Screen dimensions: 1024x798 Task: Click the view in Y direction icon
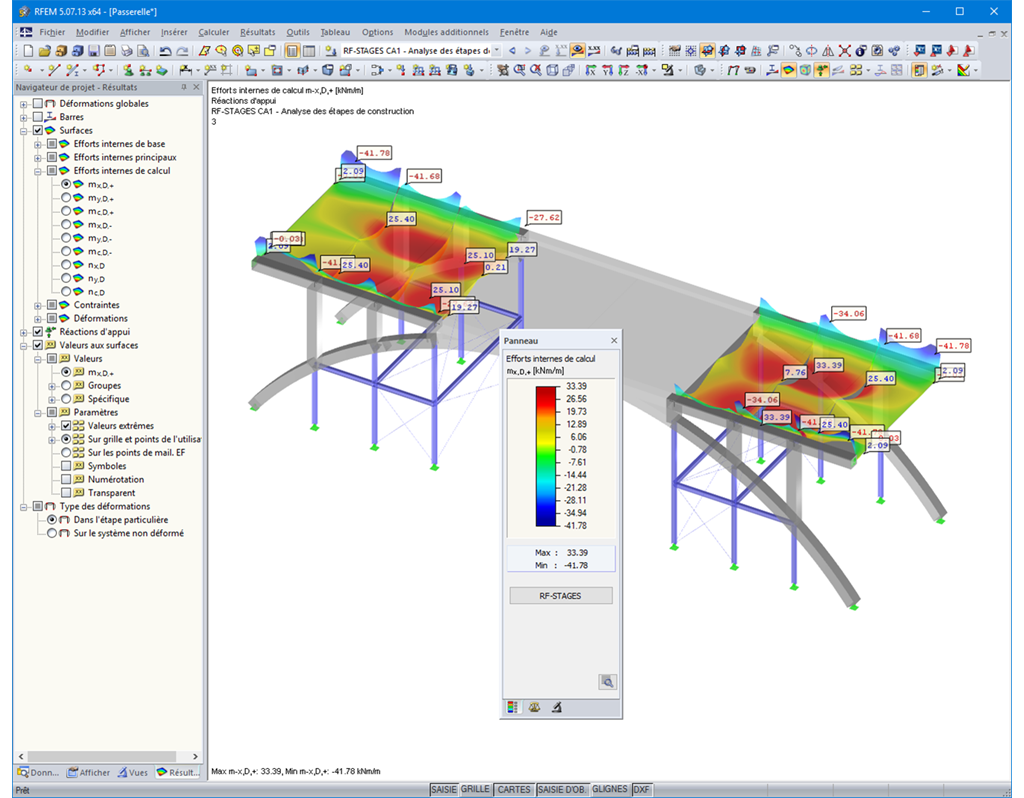[x=607, y=70]
